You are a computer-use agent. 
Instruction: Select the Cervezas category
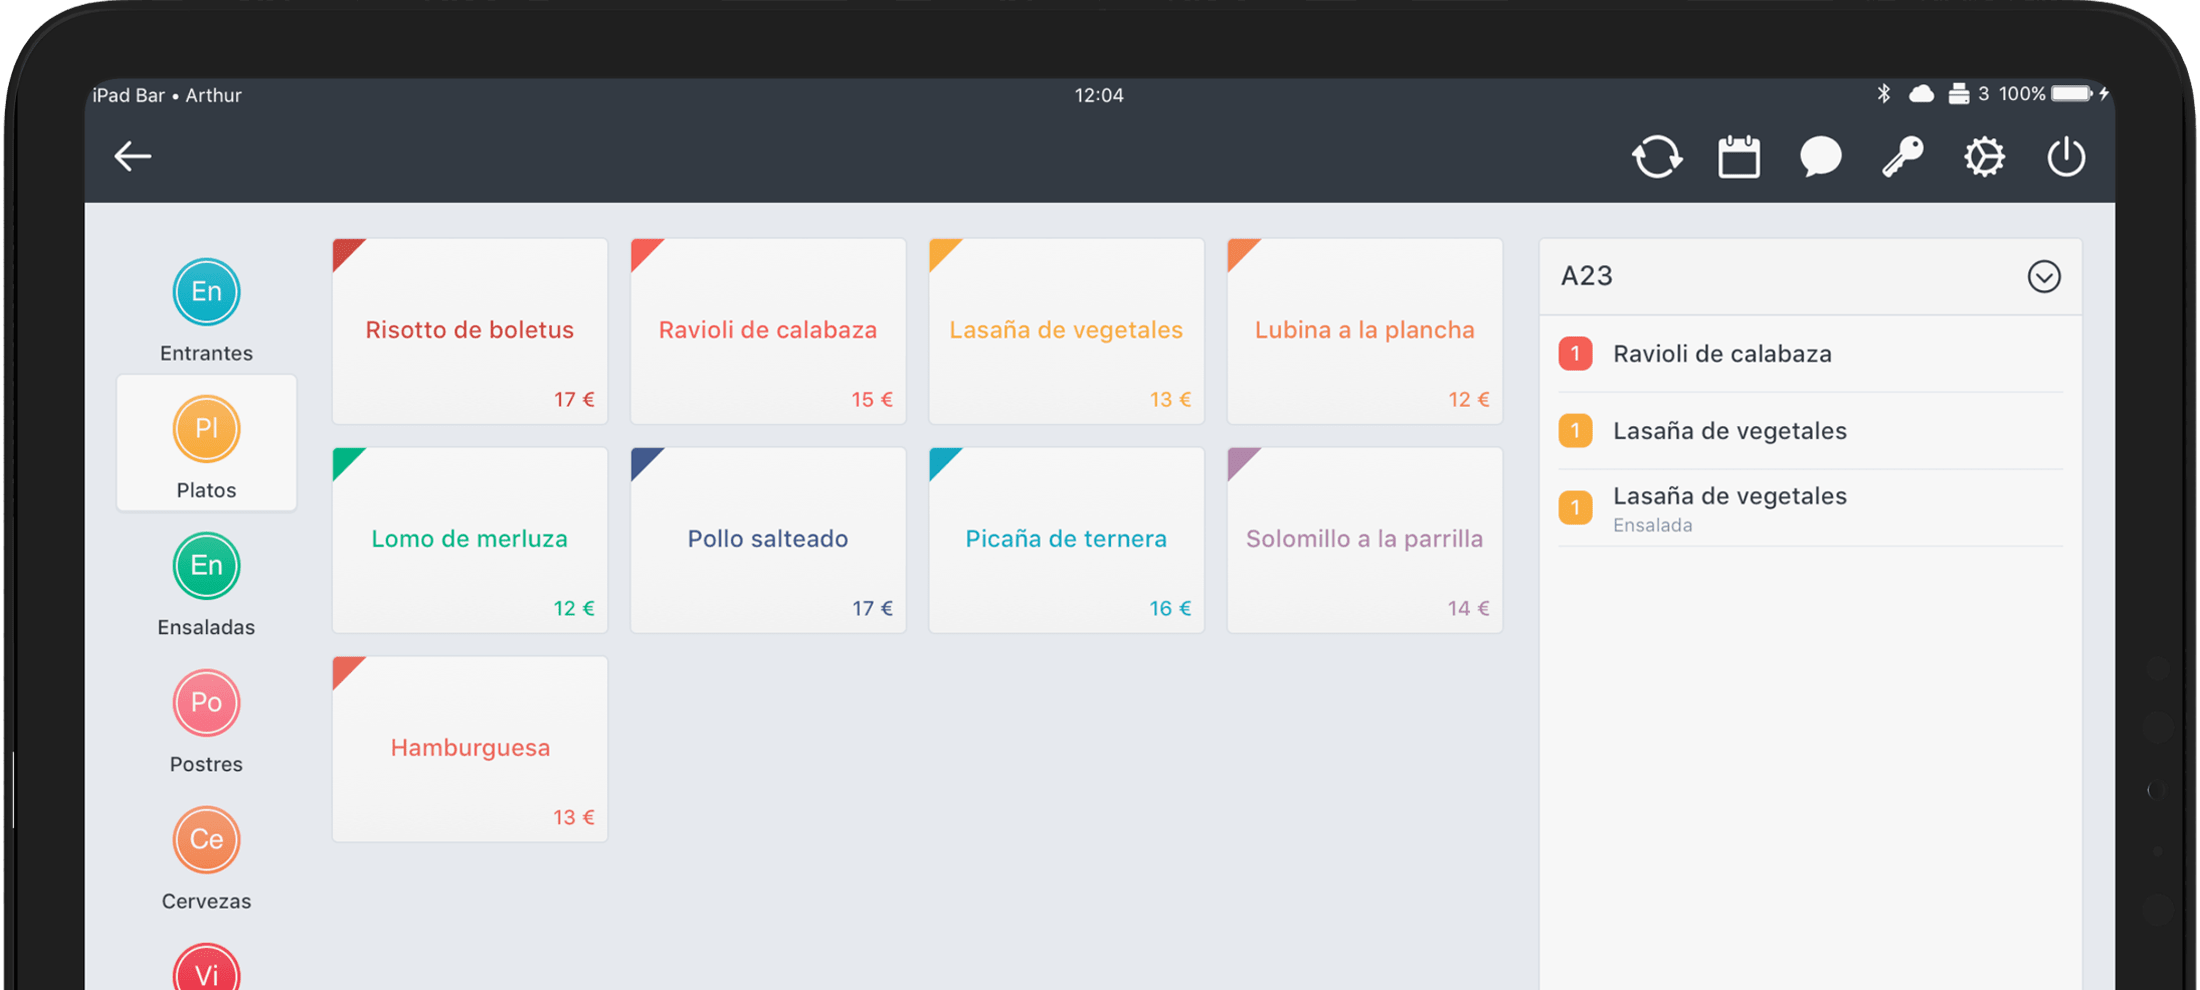pos(206,859)
